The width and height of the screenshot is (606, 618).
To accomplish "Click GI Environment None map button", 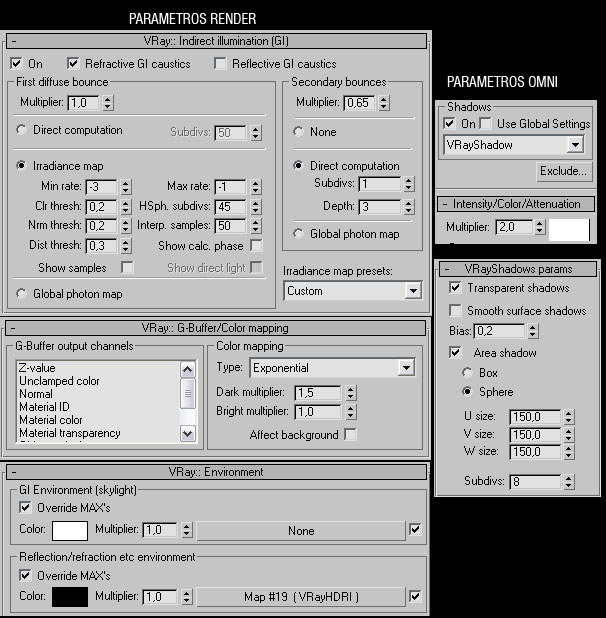I will (301, 531).
